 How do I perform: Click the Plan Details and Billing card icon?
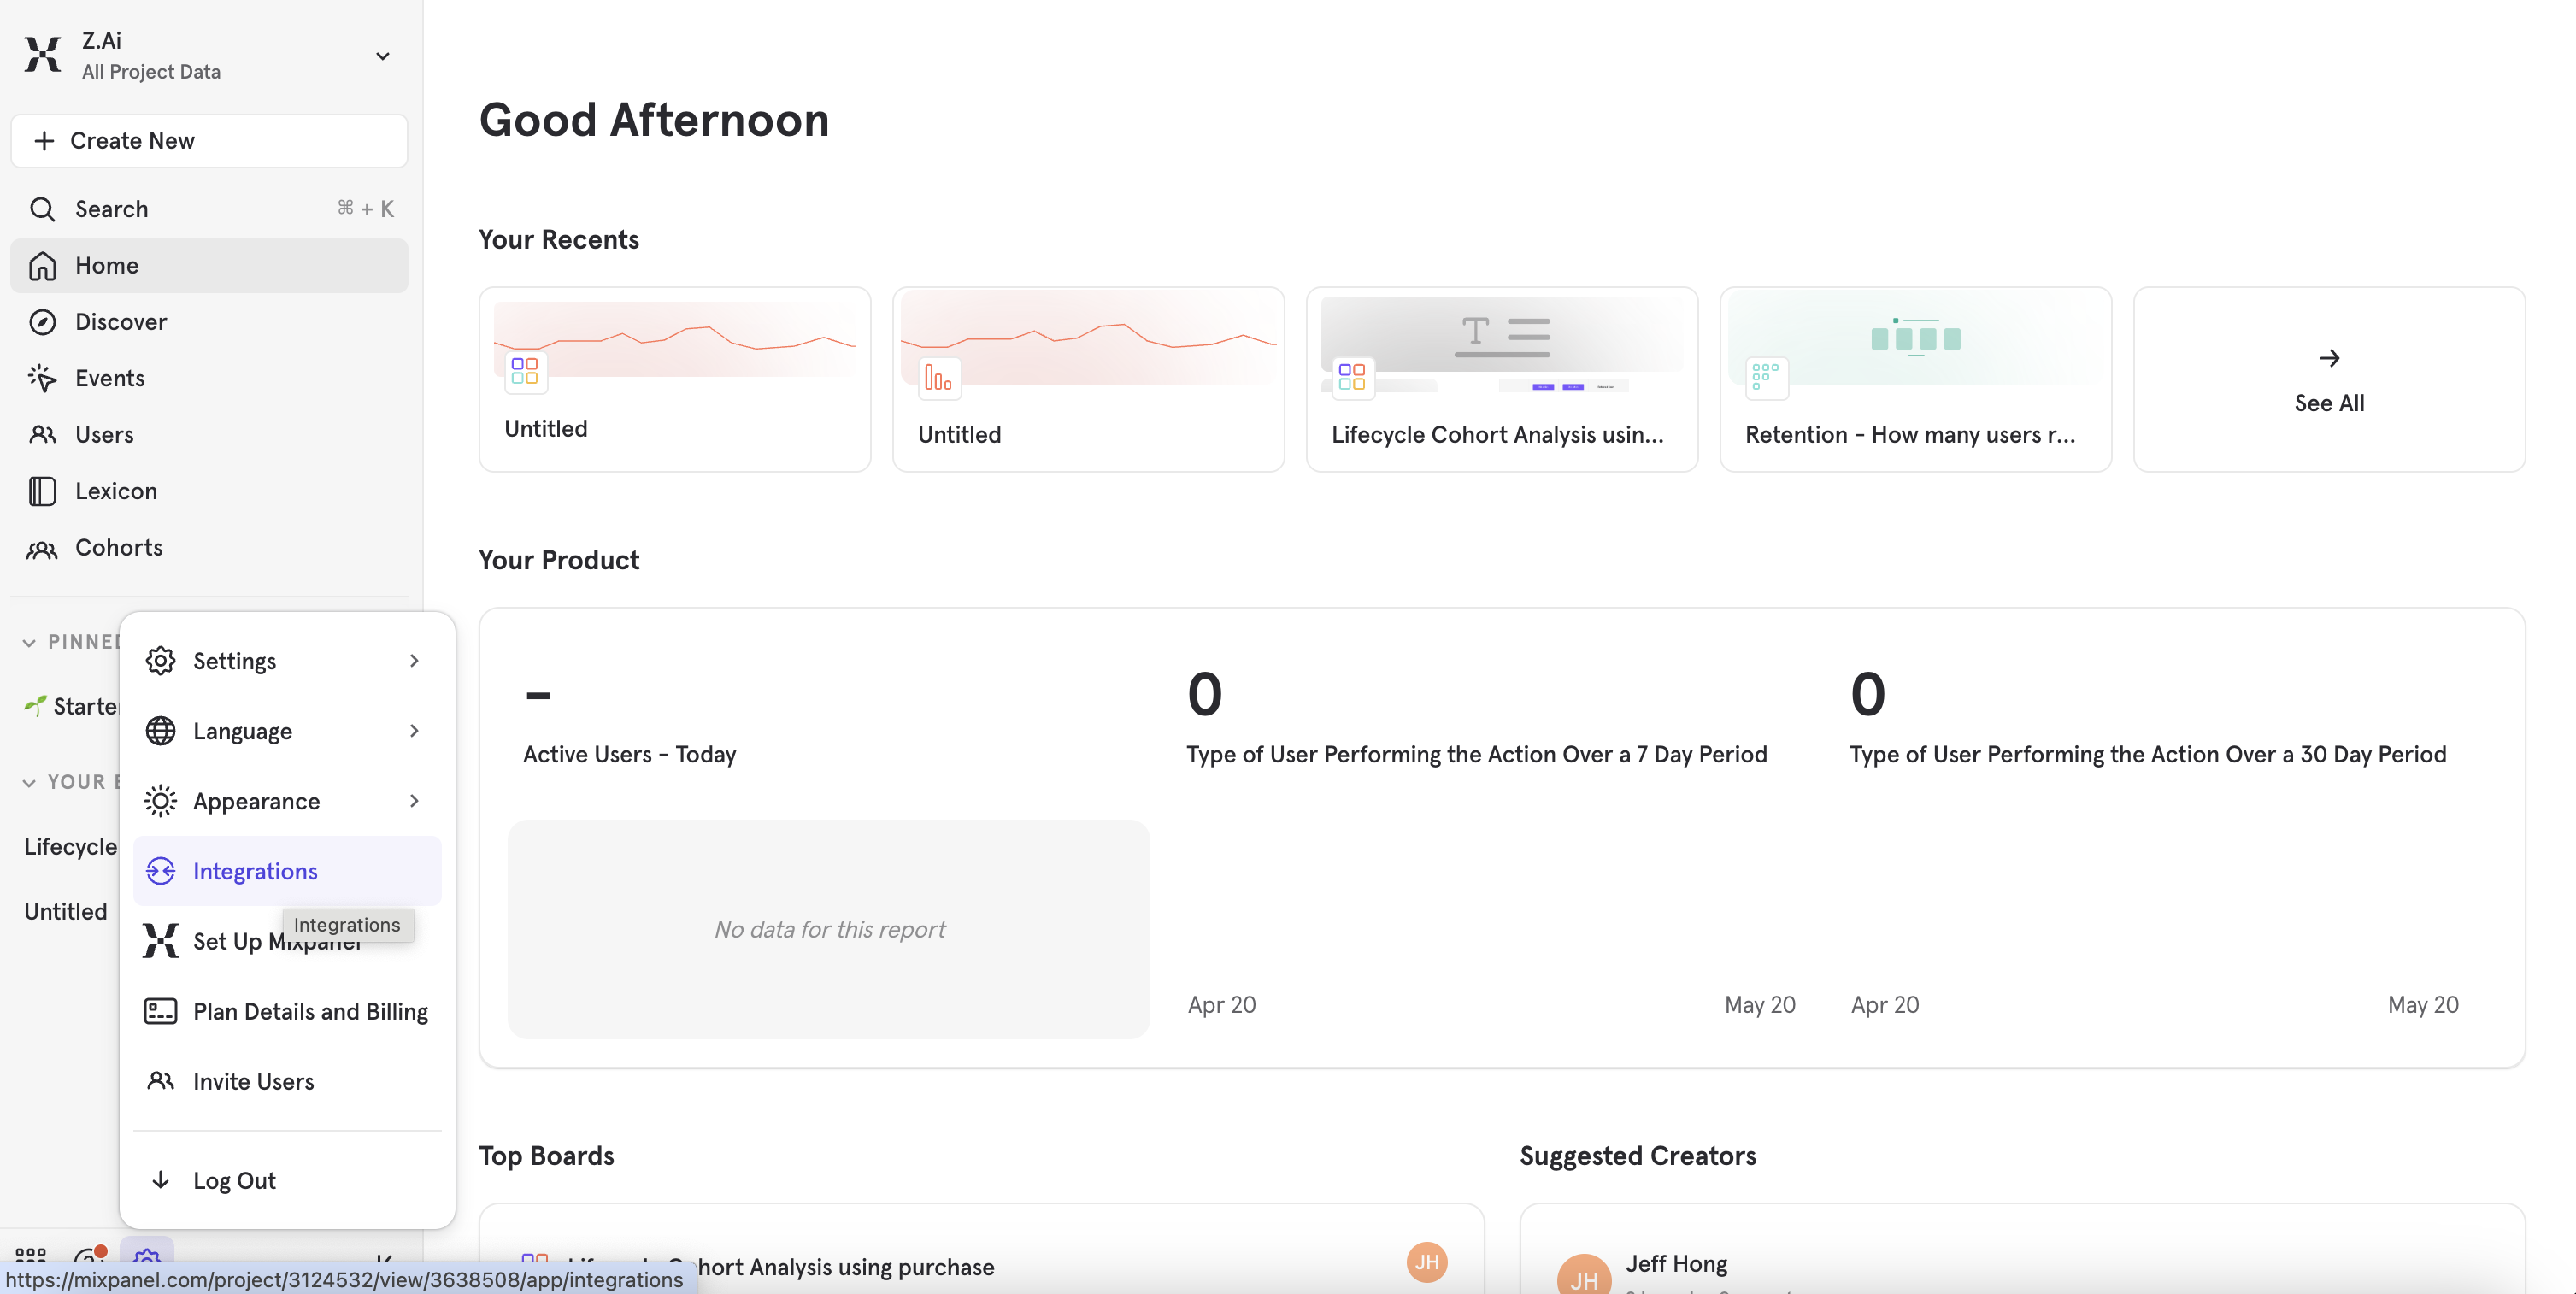[x=160, y=1011]
